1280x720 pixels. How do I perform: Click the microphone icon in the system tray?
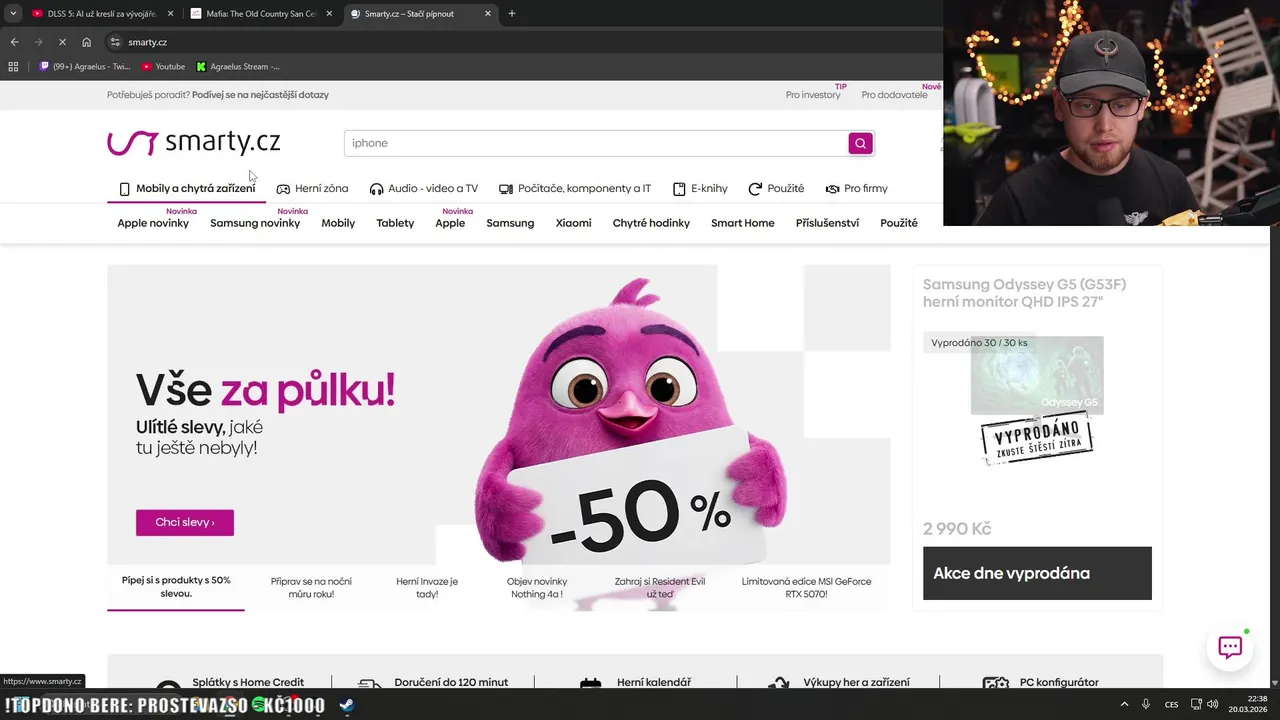coord(1146,704)
